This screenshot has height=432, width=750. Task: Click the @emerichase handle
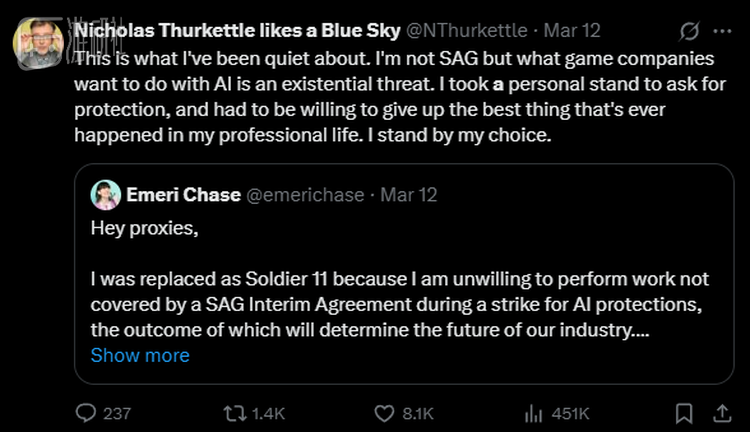pos(305,195)
